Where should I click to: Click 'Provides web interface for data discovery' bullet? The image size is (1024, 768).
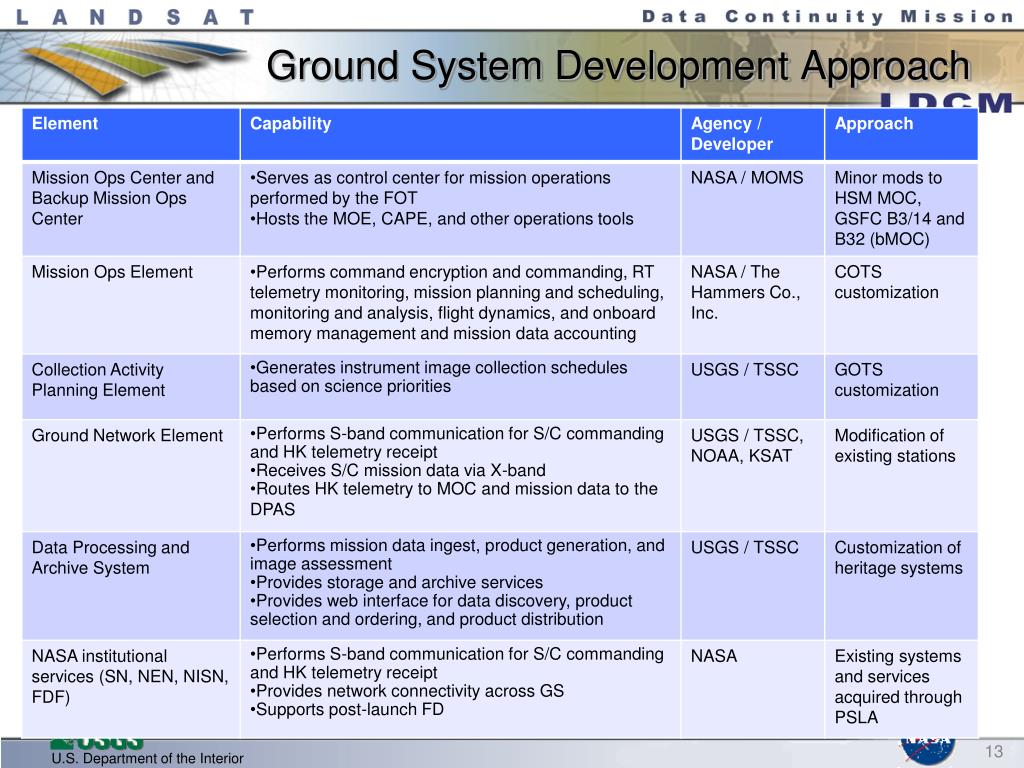point(441,610)
